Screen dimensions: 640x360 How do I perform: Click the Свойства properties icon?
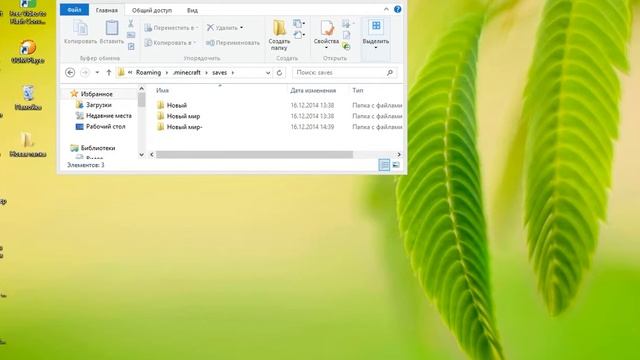click(x=327, y=28)
